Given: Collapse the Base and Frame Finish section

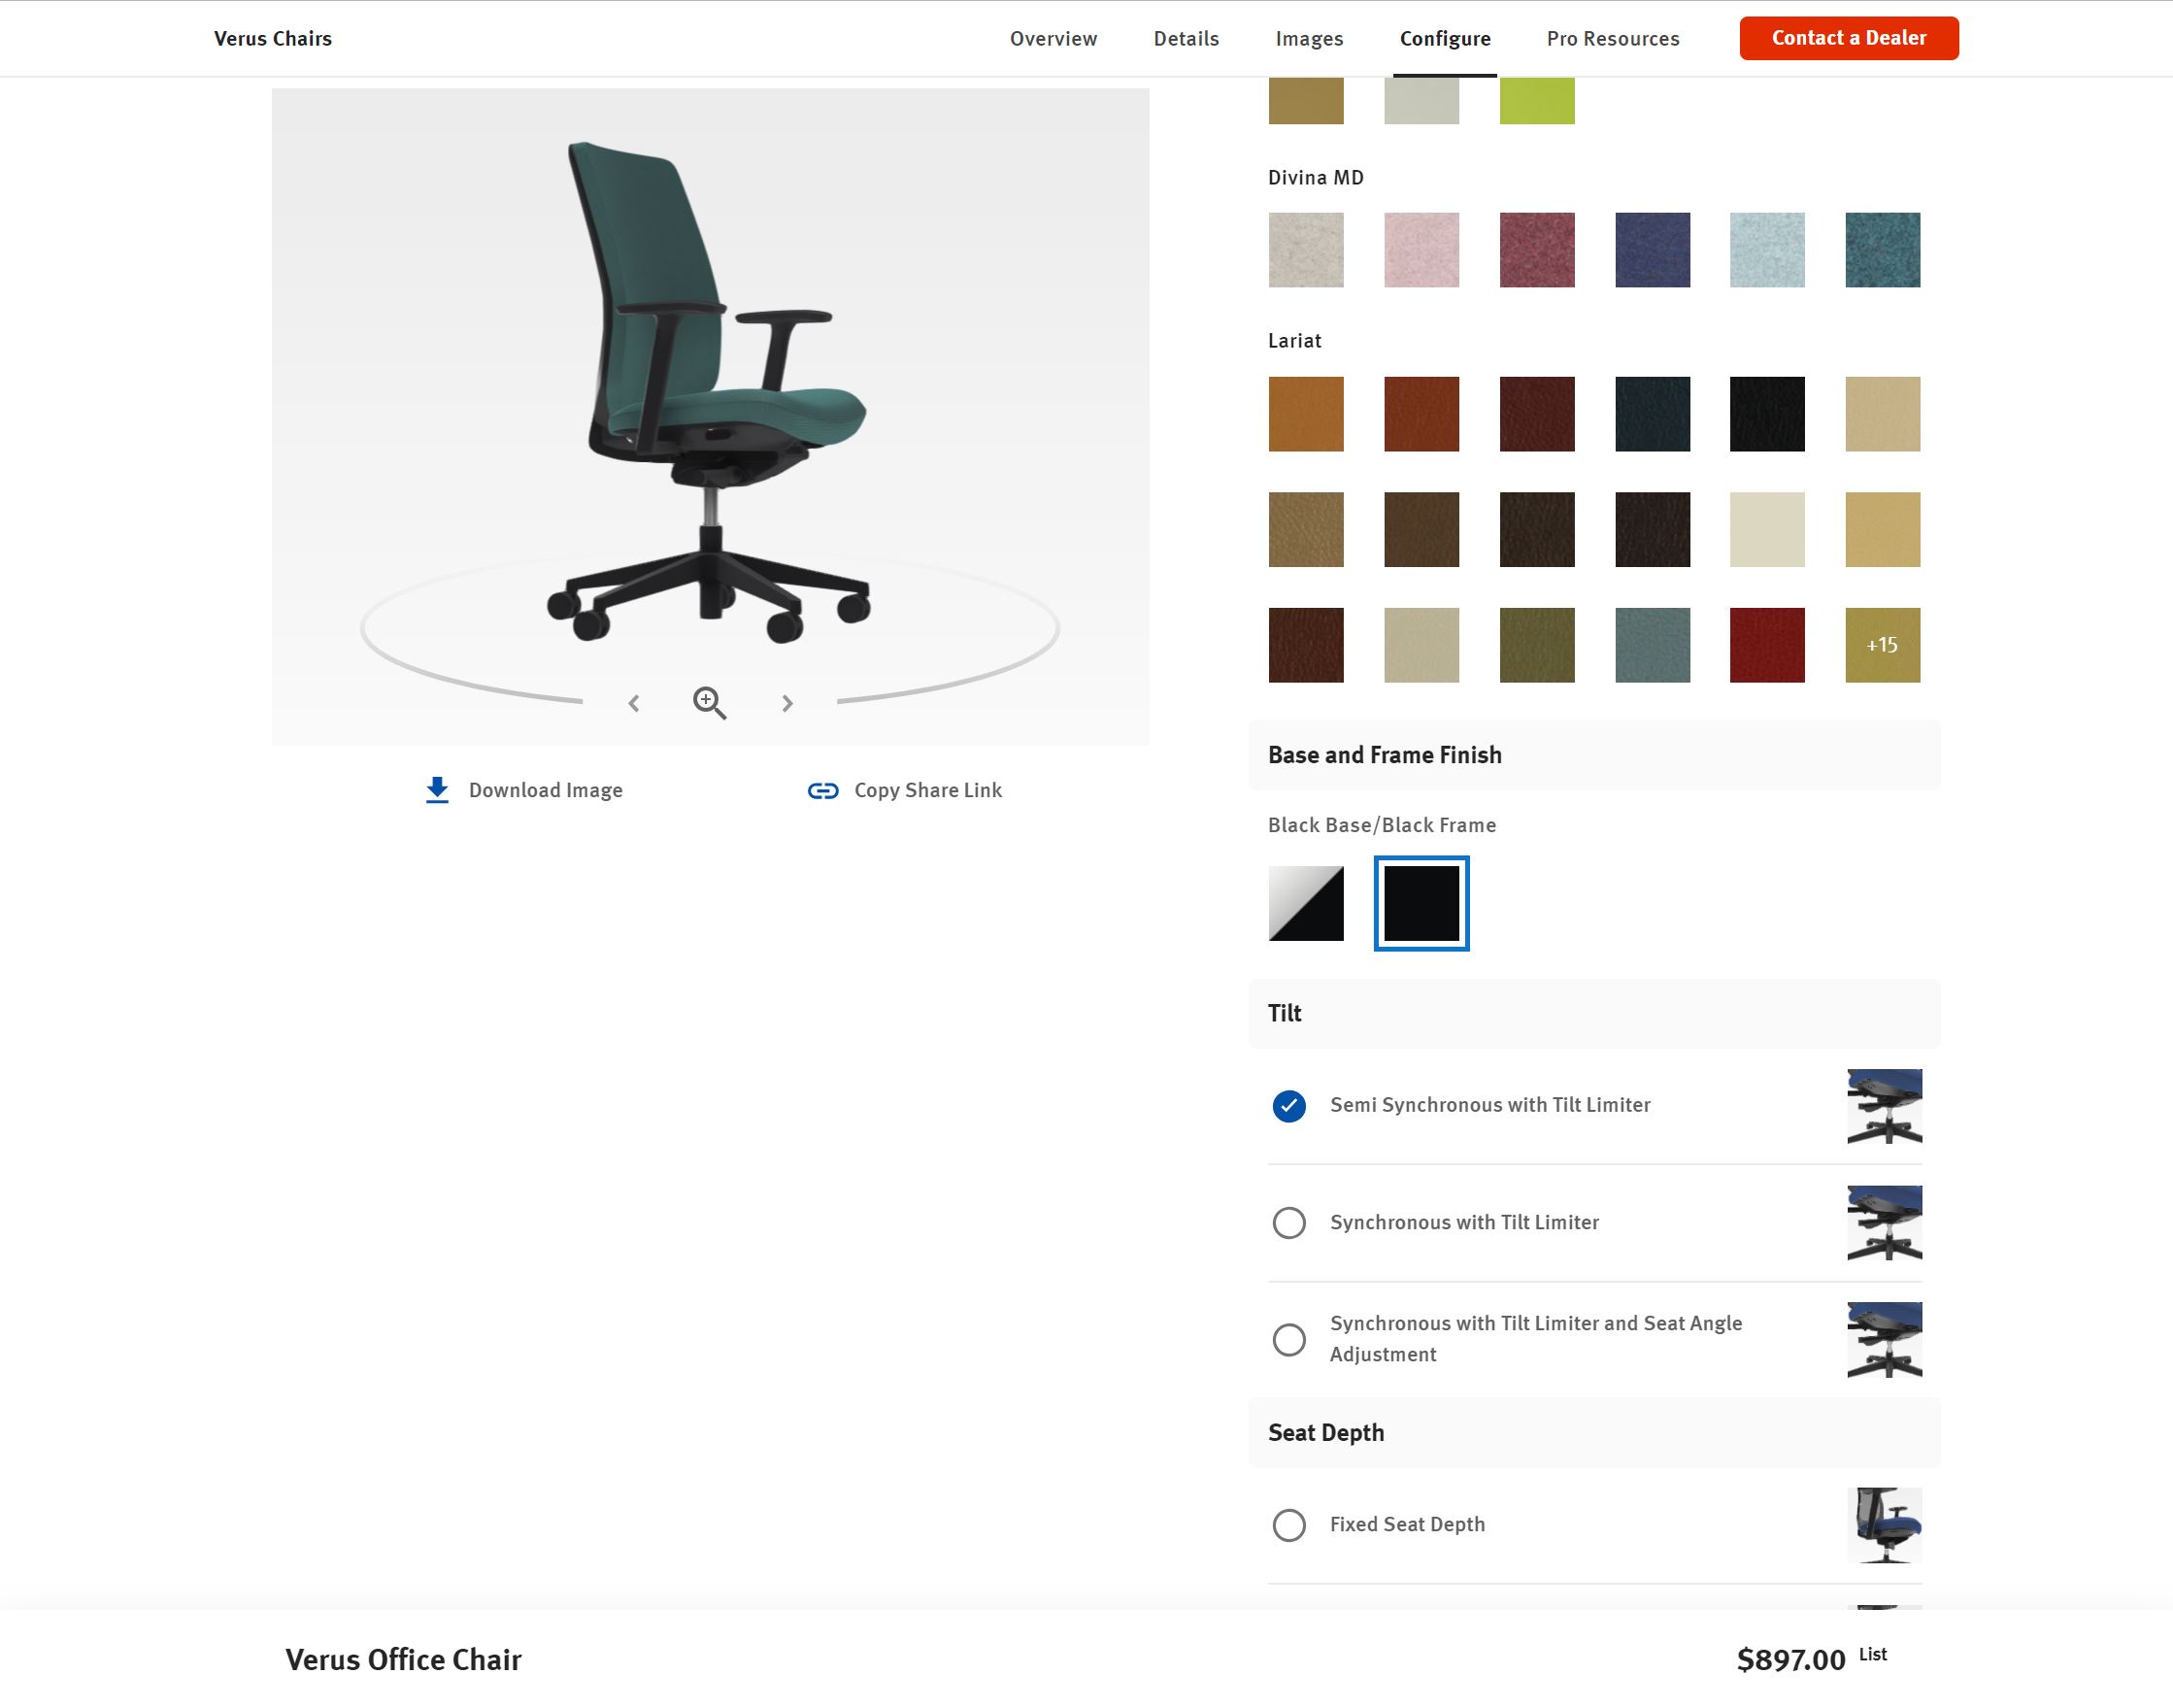Looking at the screenshot, I should pyautogui.click(x=1594, y=755).
